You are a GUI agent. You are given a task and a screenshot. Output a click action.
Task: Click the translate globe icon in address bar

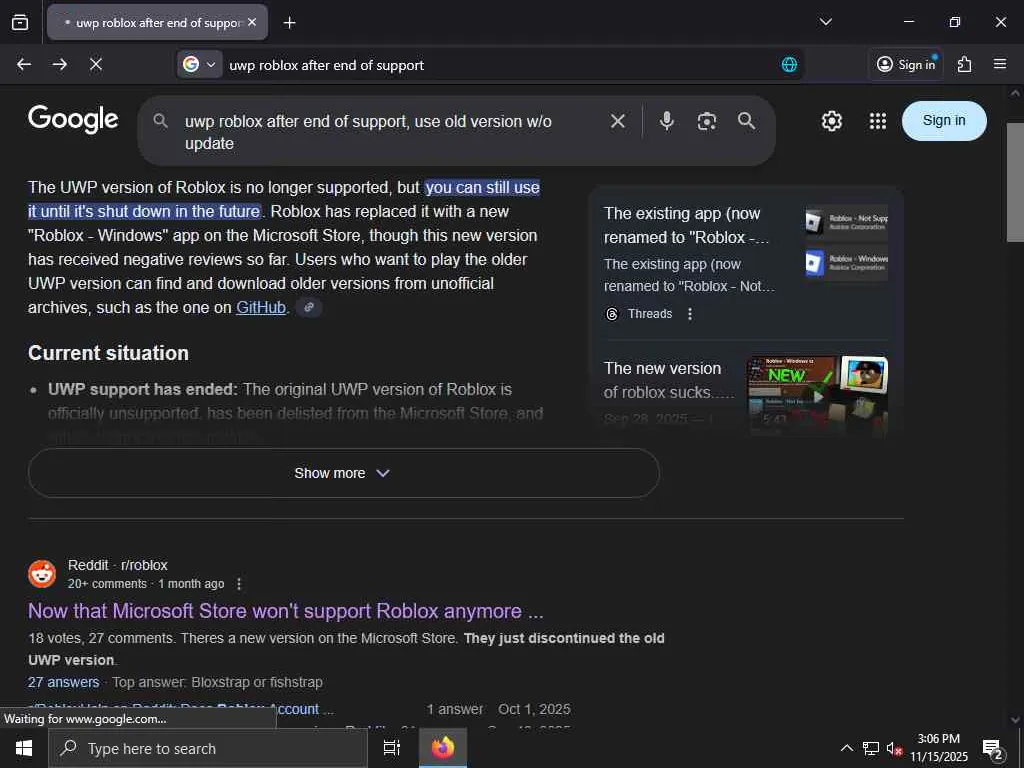pos(789,65)
